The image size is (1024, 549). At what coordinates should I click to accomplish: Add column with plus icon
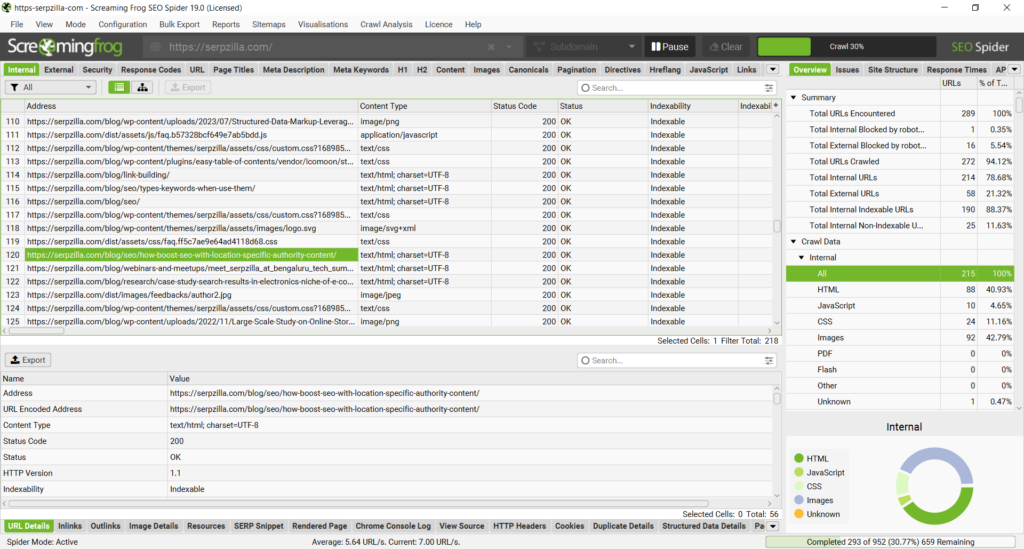776,106
